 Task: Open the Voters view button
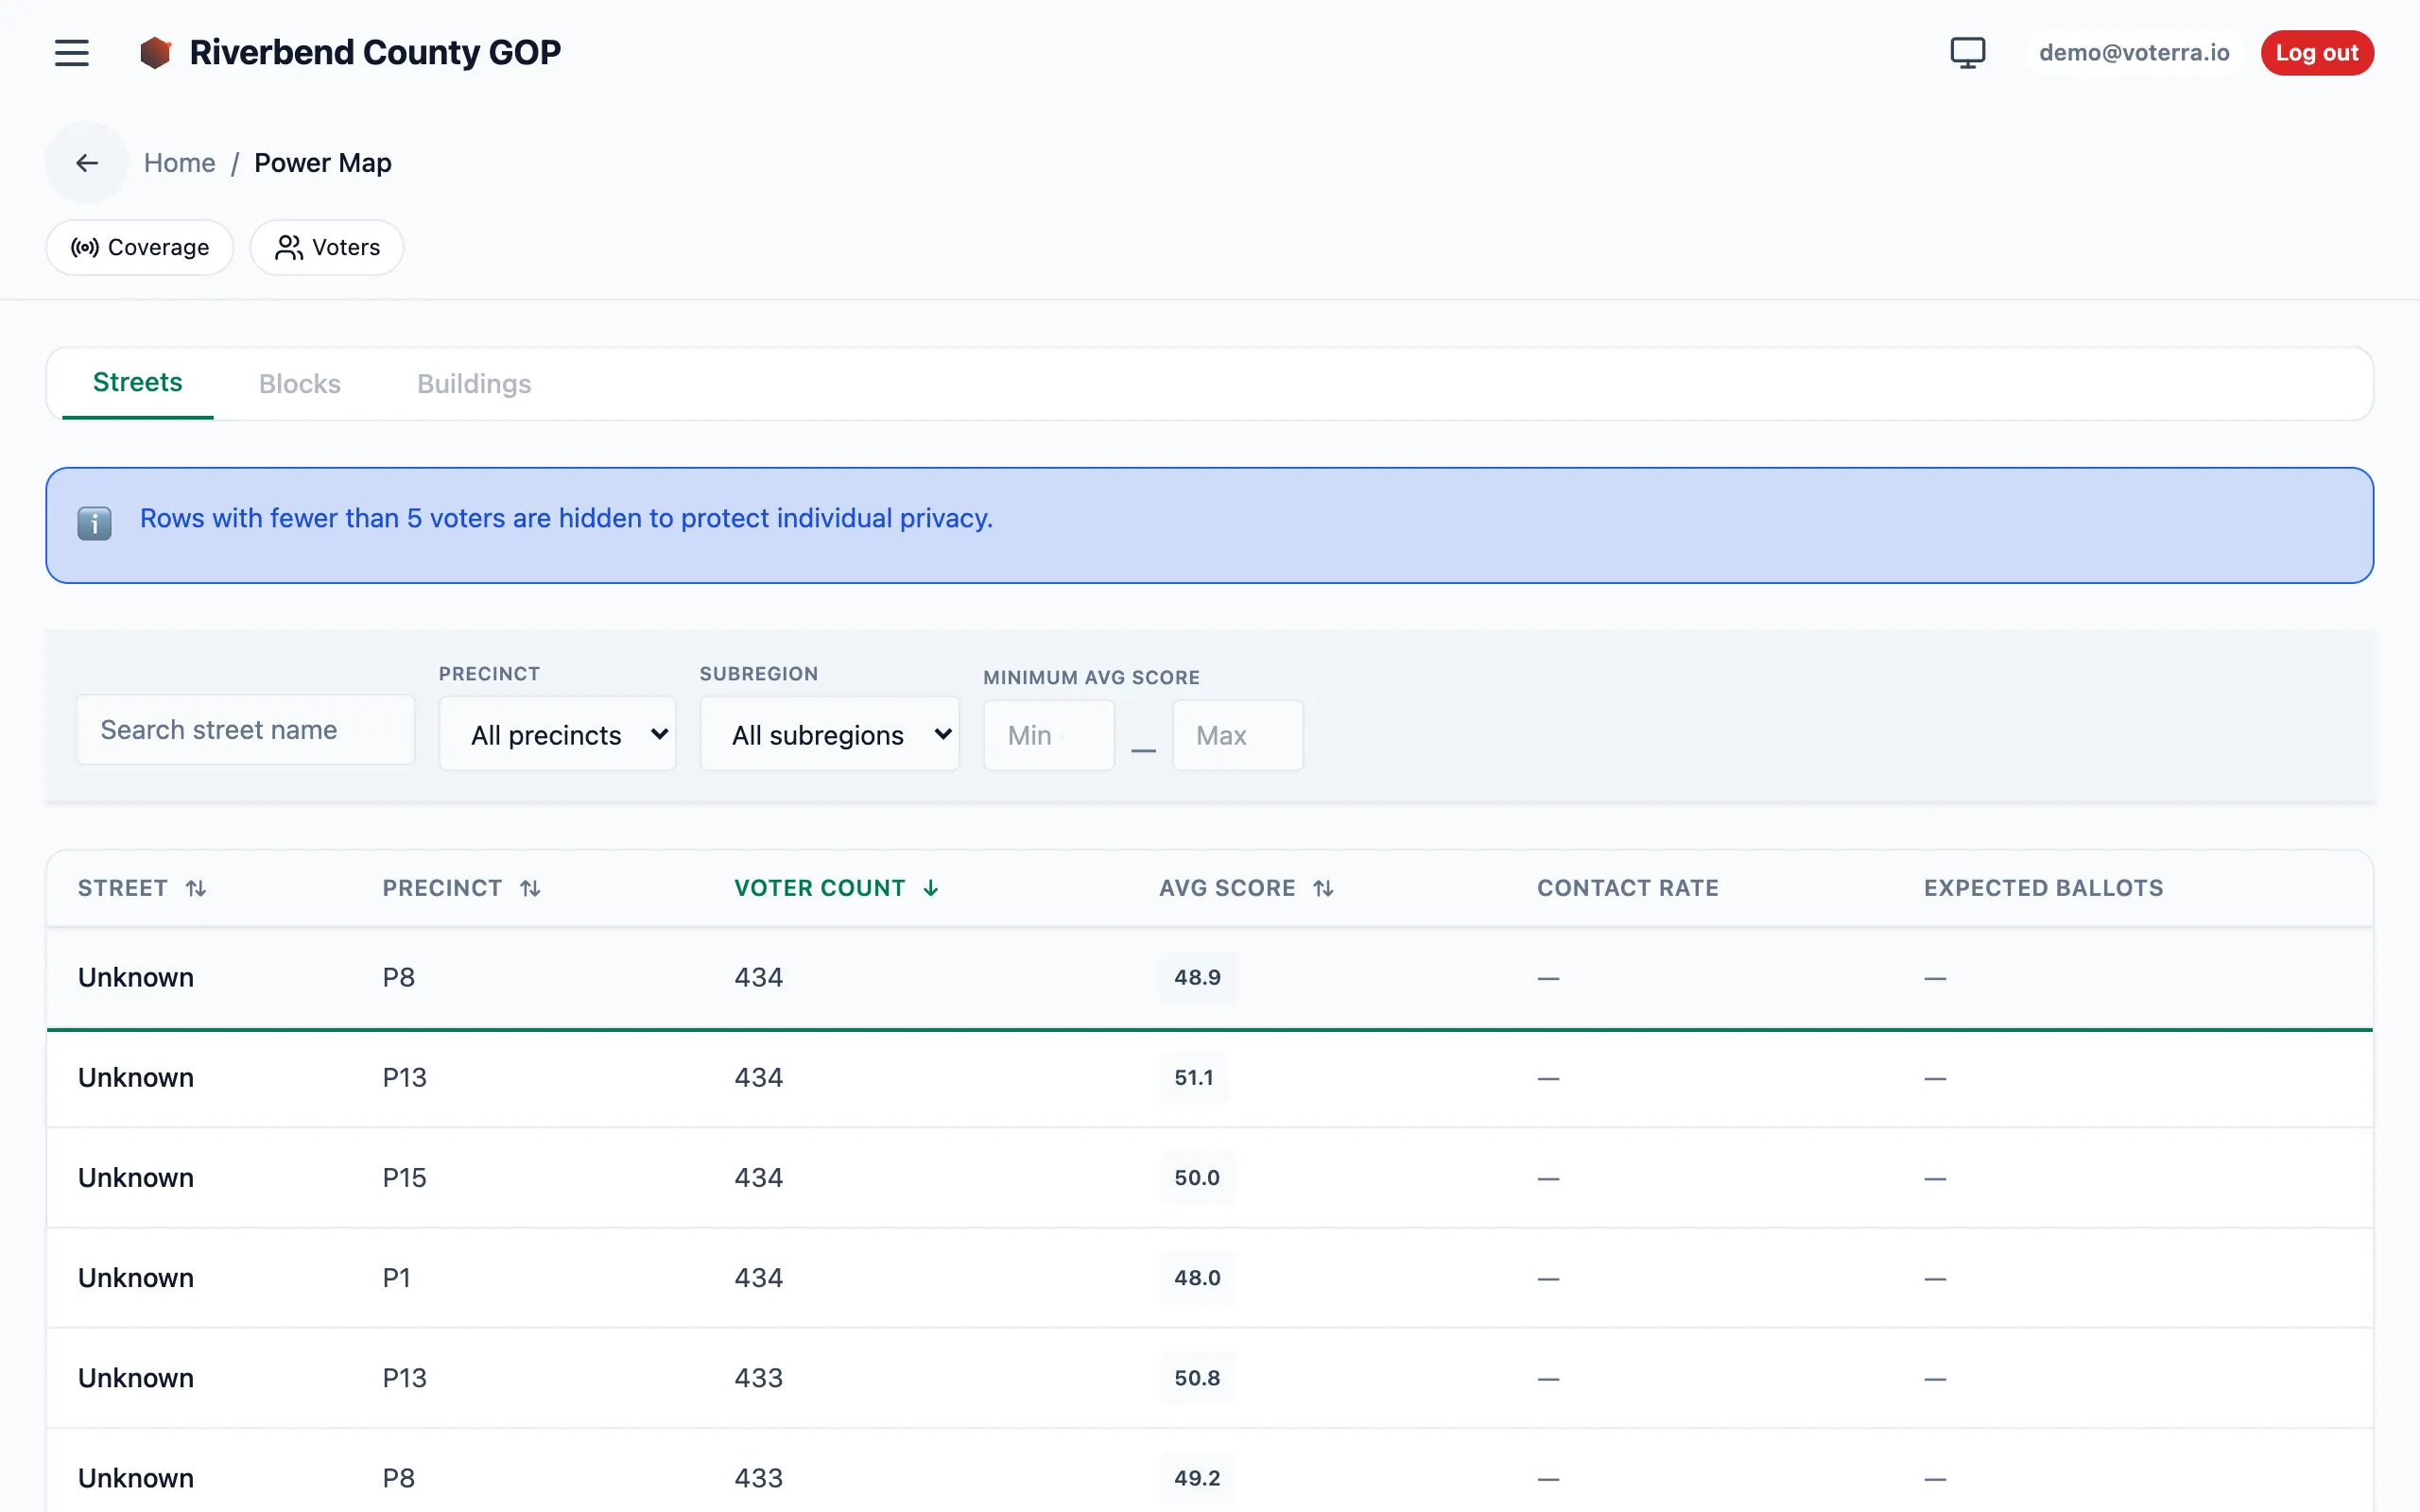pyautogui.click(x=327, y=247)
